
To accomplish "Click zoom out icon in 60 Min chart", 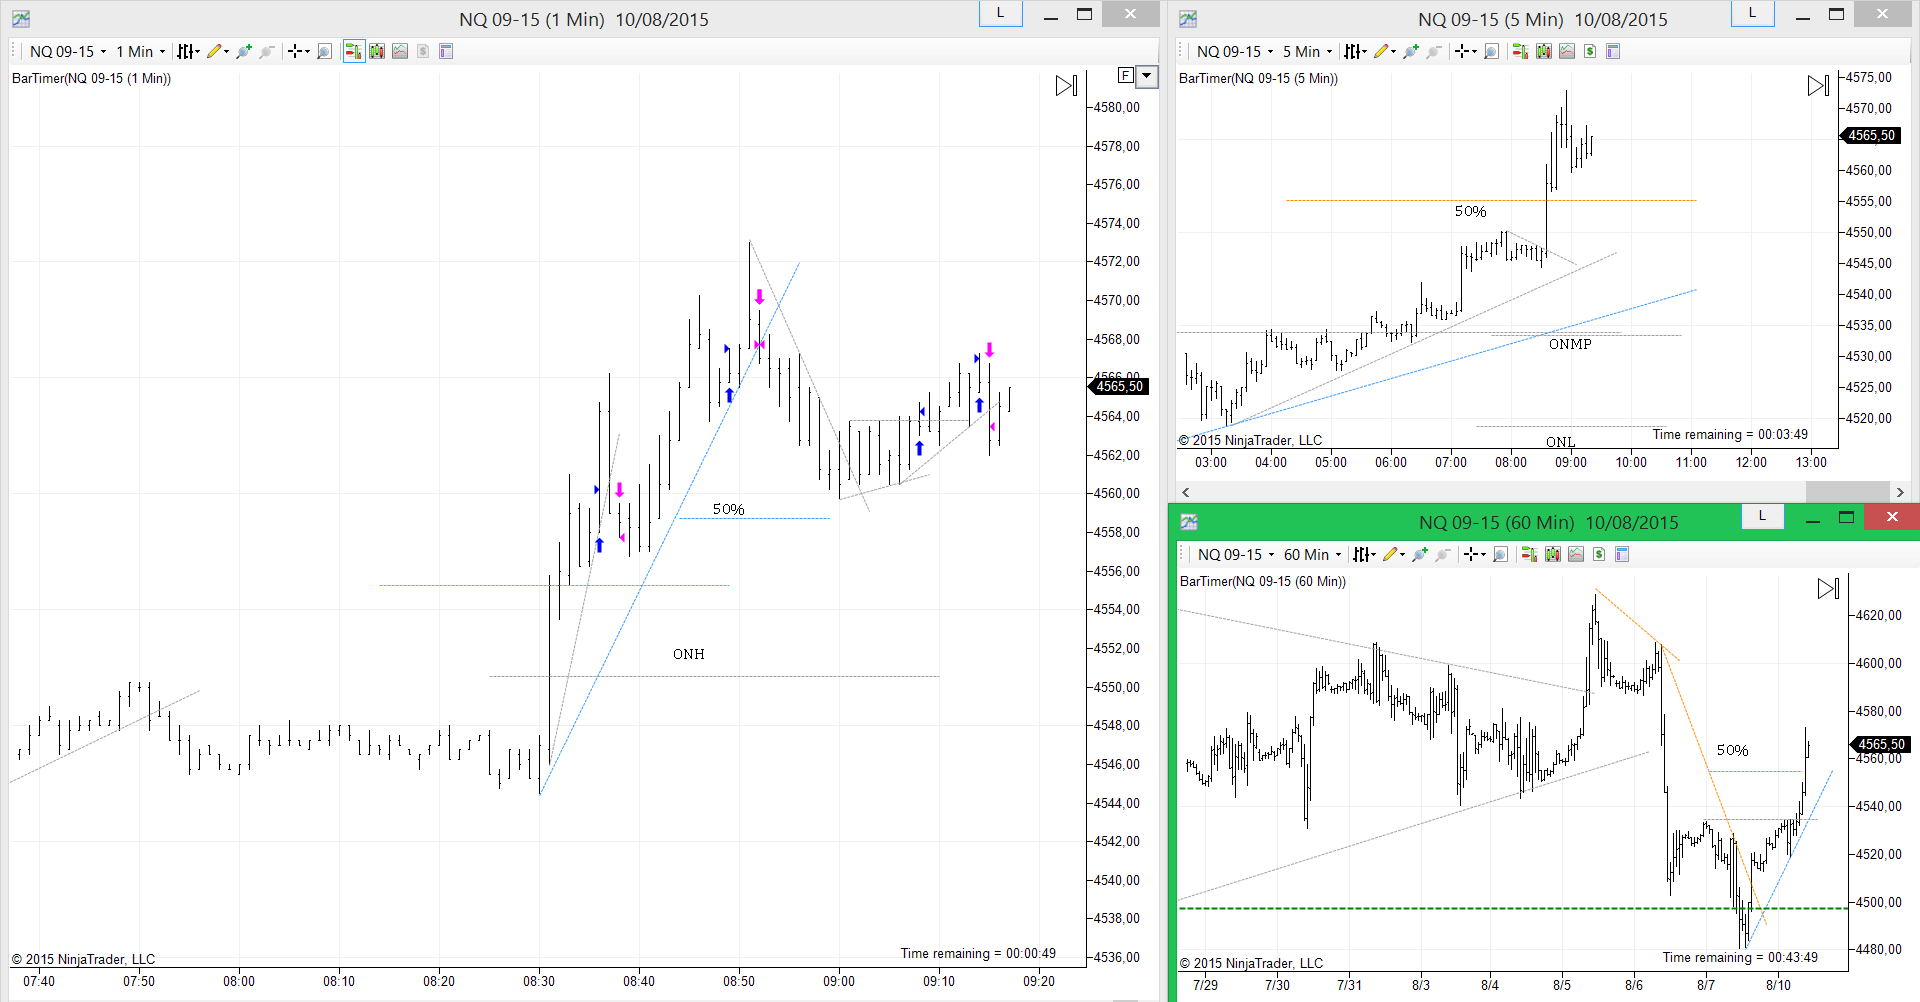I will pyautogui.click(x=1443, y=554).
